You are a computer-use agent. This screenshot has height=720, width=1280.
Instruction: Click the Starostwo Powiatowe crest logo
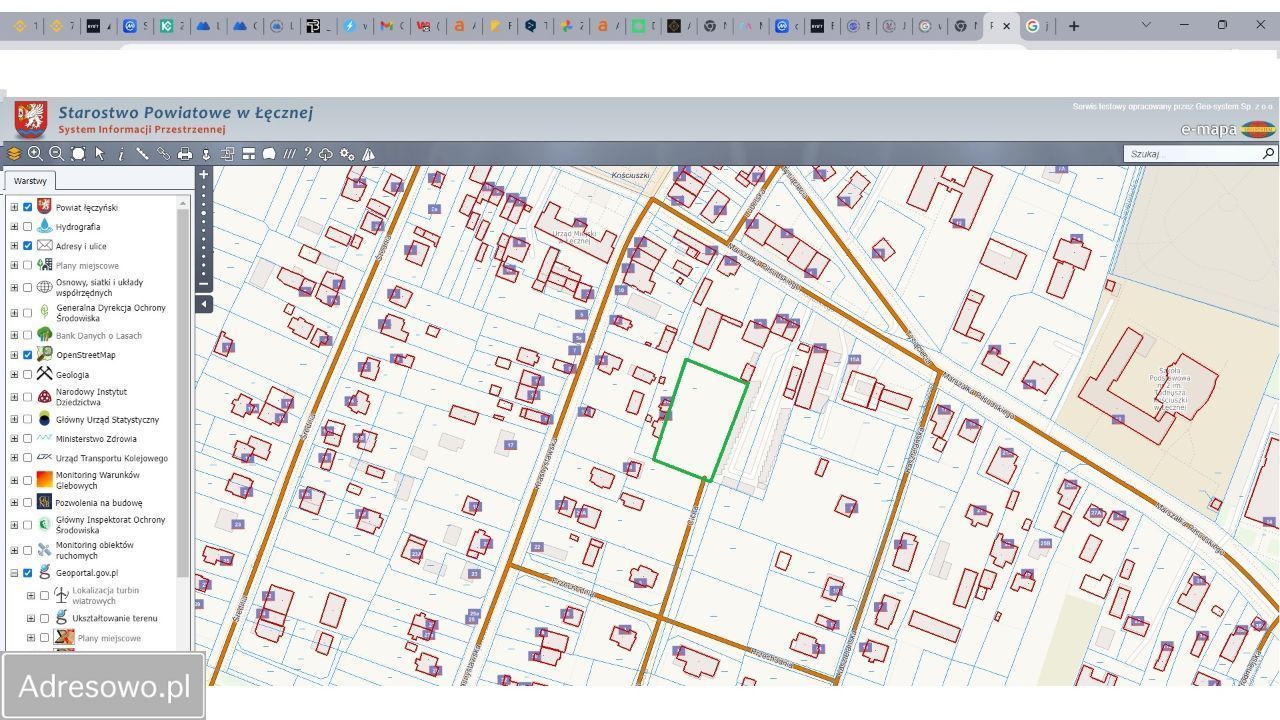pyautogui.click(x=31, y=119)
